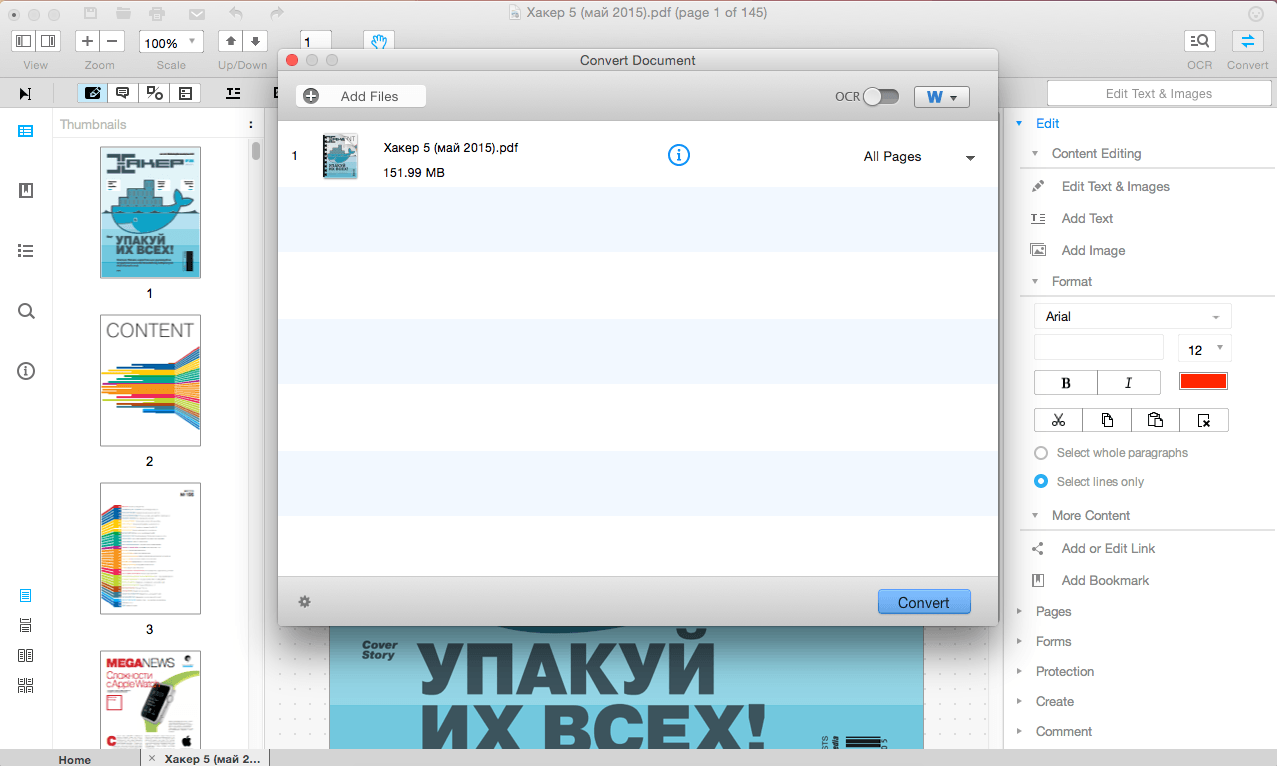Image resolution: width=1277 pixels, height=766 pixels.
Task: Open the Arial font dropdown
Action: coord(1133,316)
